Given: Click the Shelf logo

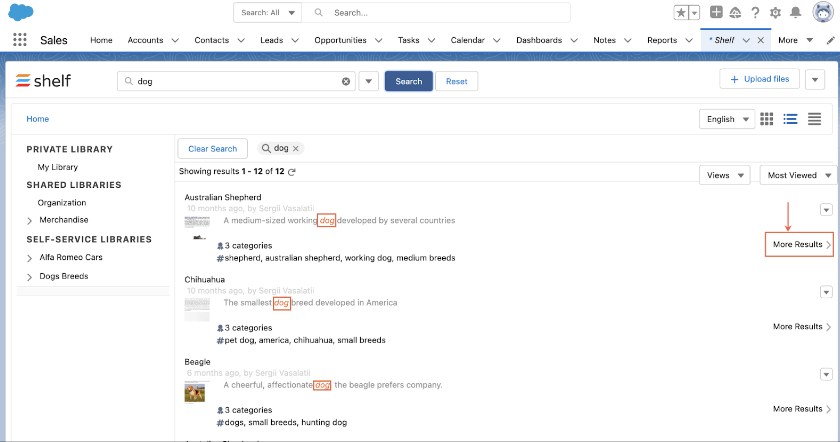Looking at the screenshot, I should click(x=43, y=81).
